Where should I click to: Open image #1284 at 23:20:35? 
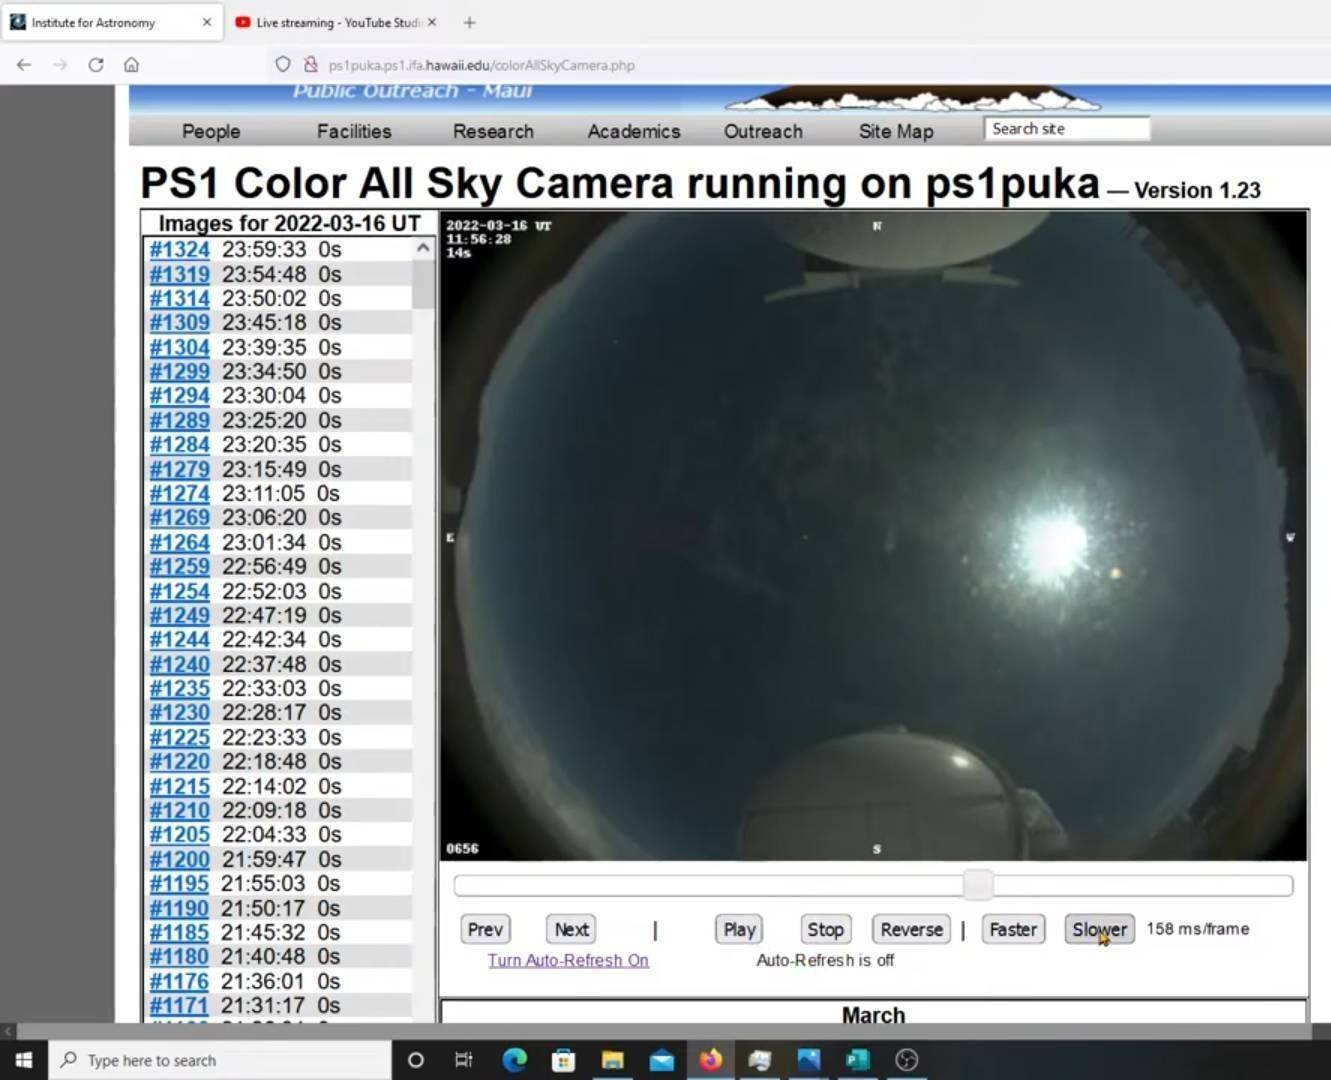point(179,445)
